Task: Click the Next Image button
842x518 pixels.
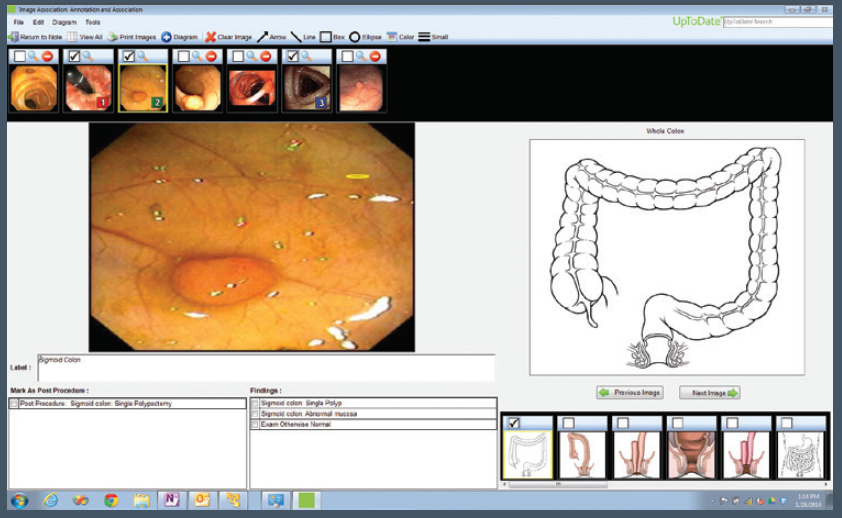Action: 710,393
